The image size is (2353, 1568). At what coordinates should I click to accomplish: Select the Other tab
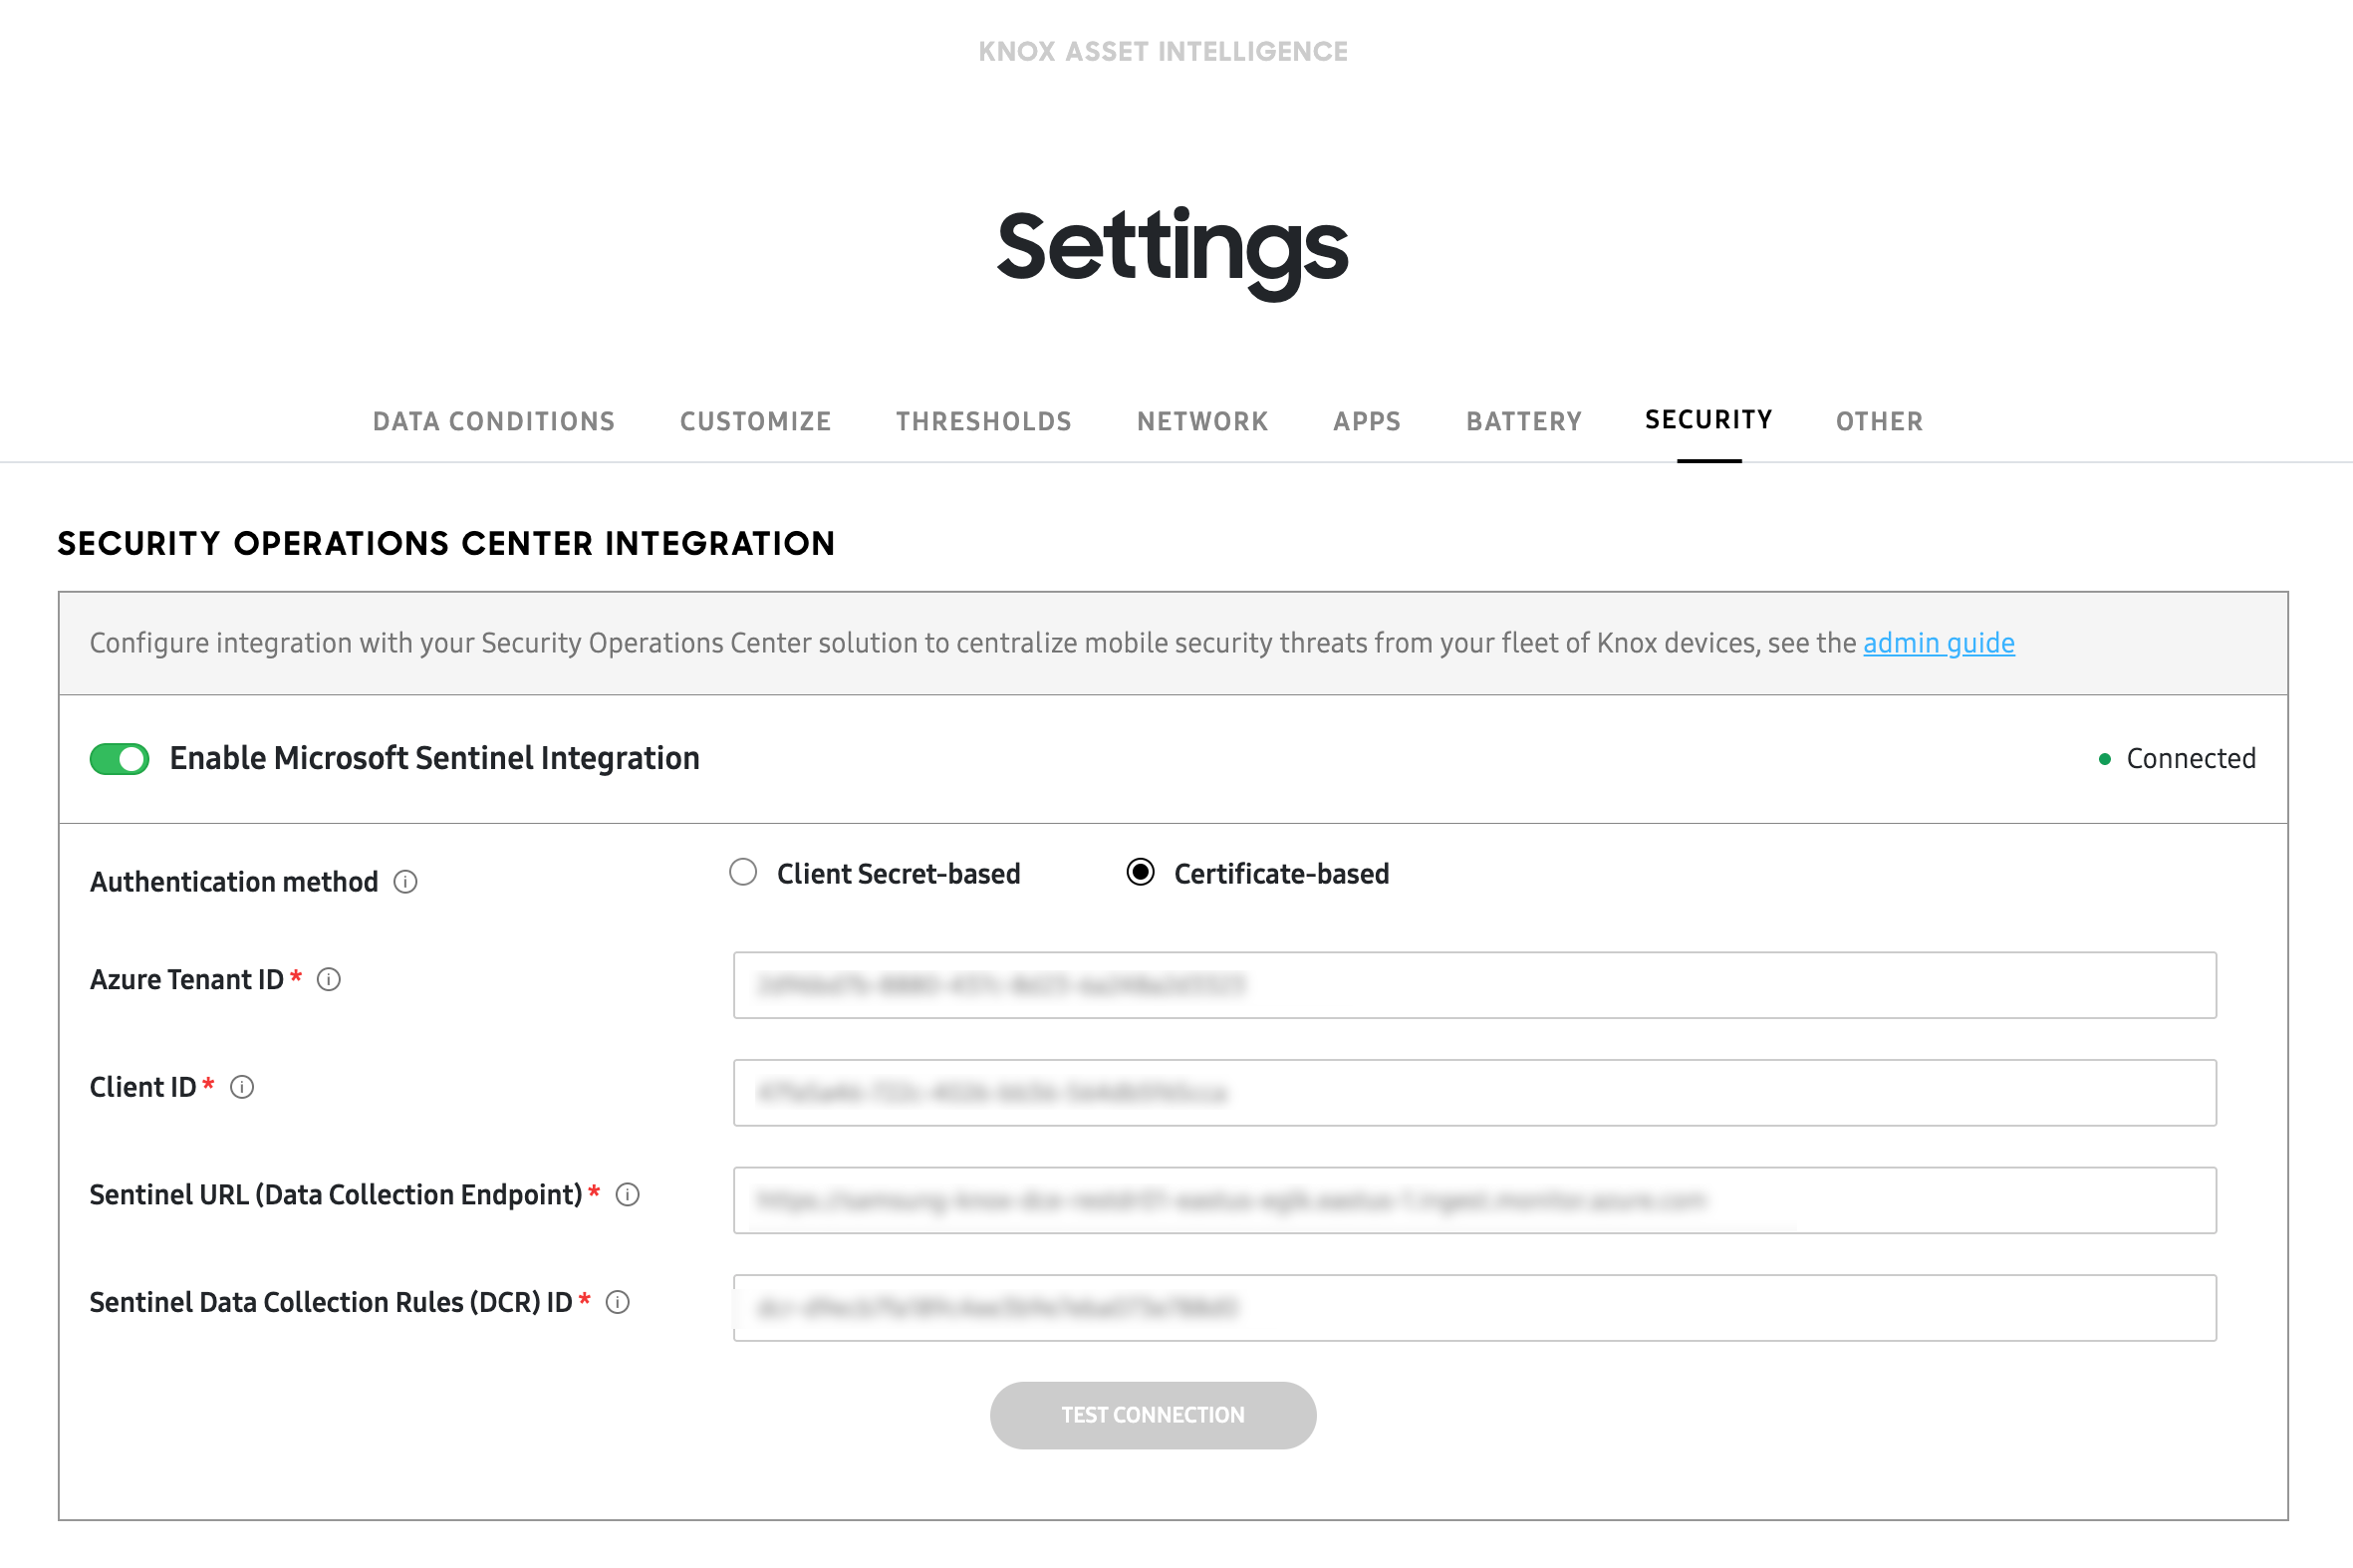(1880, 421)
